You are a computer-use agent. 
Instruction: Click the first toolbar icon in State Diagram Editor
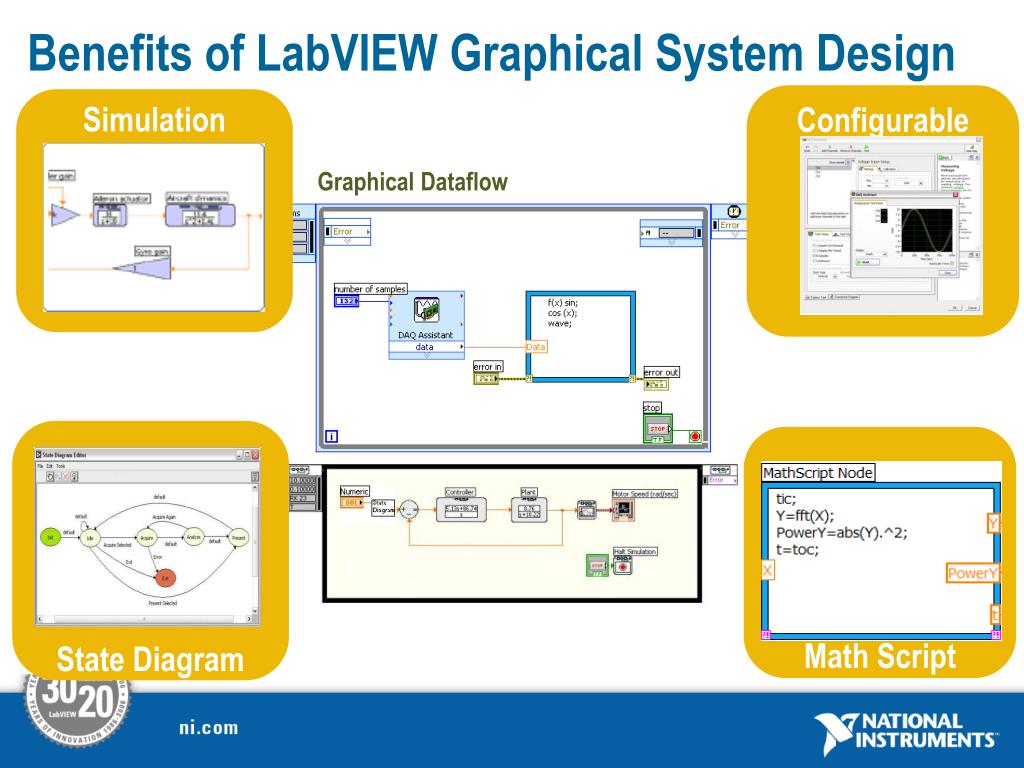coord(50,476)
